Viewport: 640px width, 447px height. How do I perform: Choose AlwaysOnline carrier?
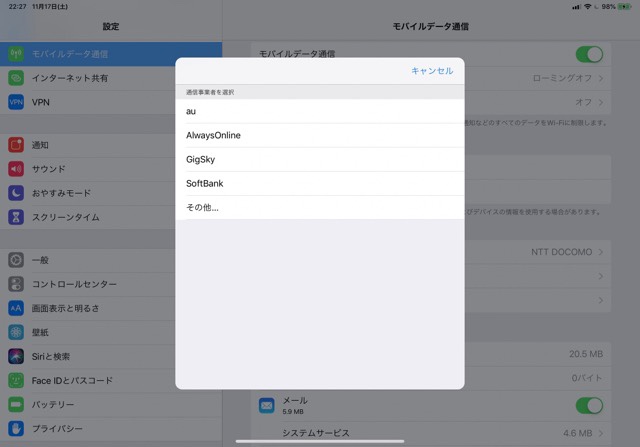tap(320, 136)
